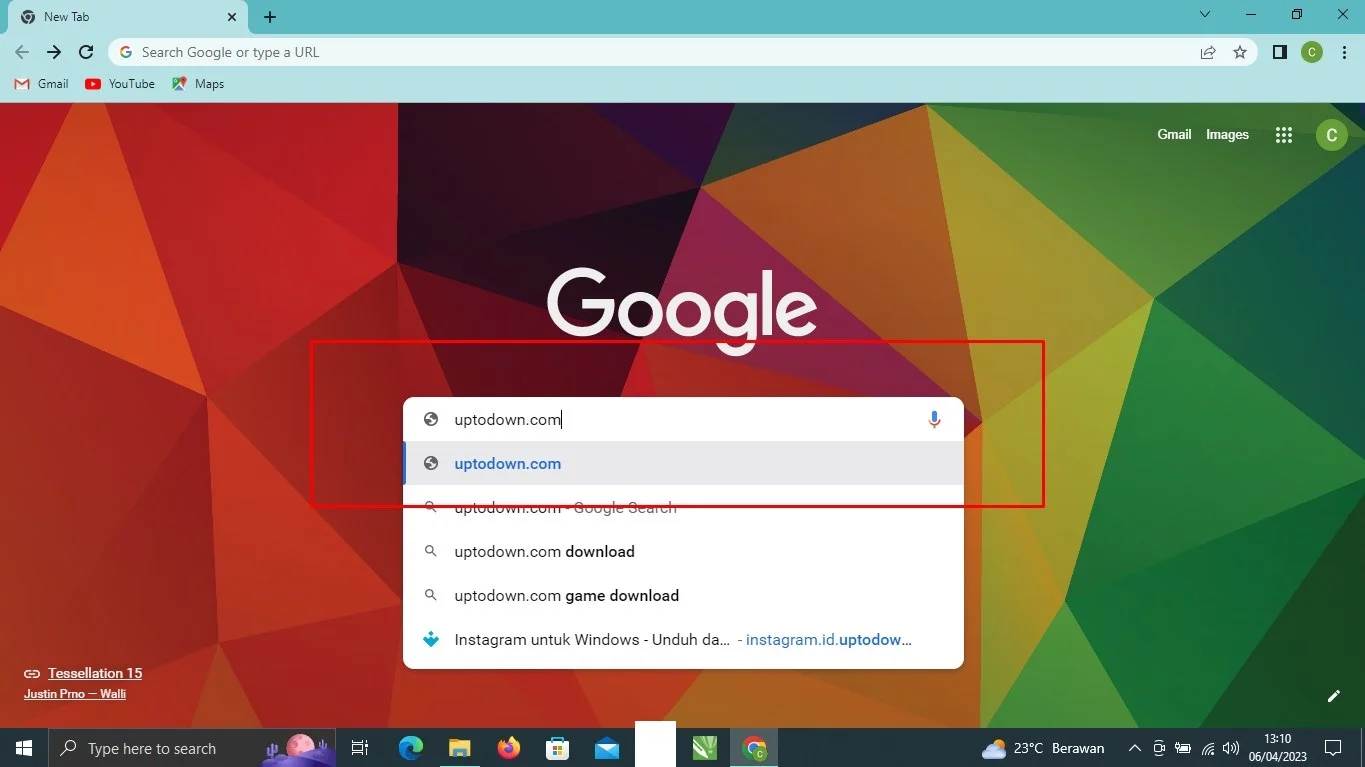This screenshot has height=767, width=1365.
Task: Reload the current page
Action: [x=86, y=52]
